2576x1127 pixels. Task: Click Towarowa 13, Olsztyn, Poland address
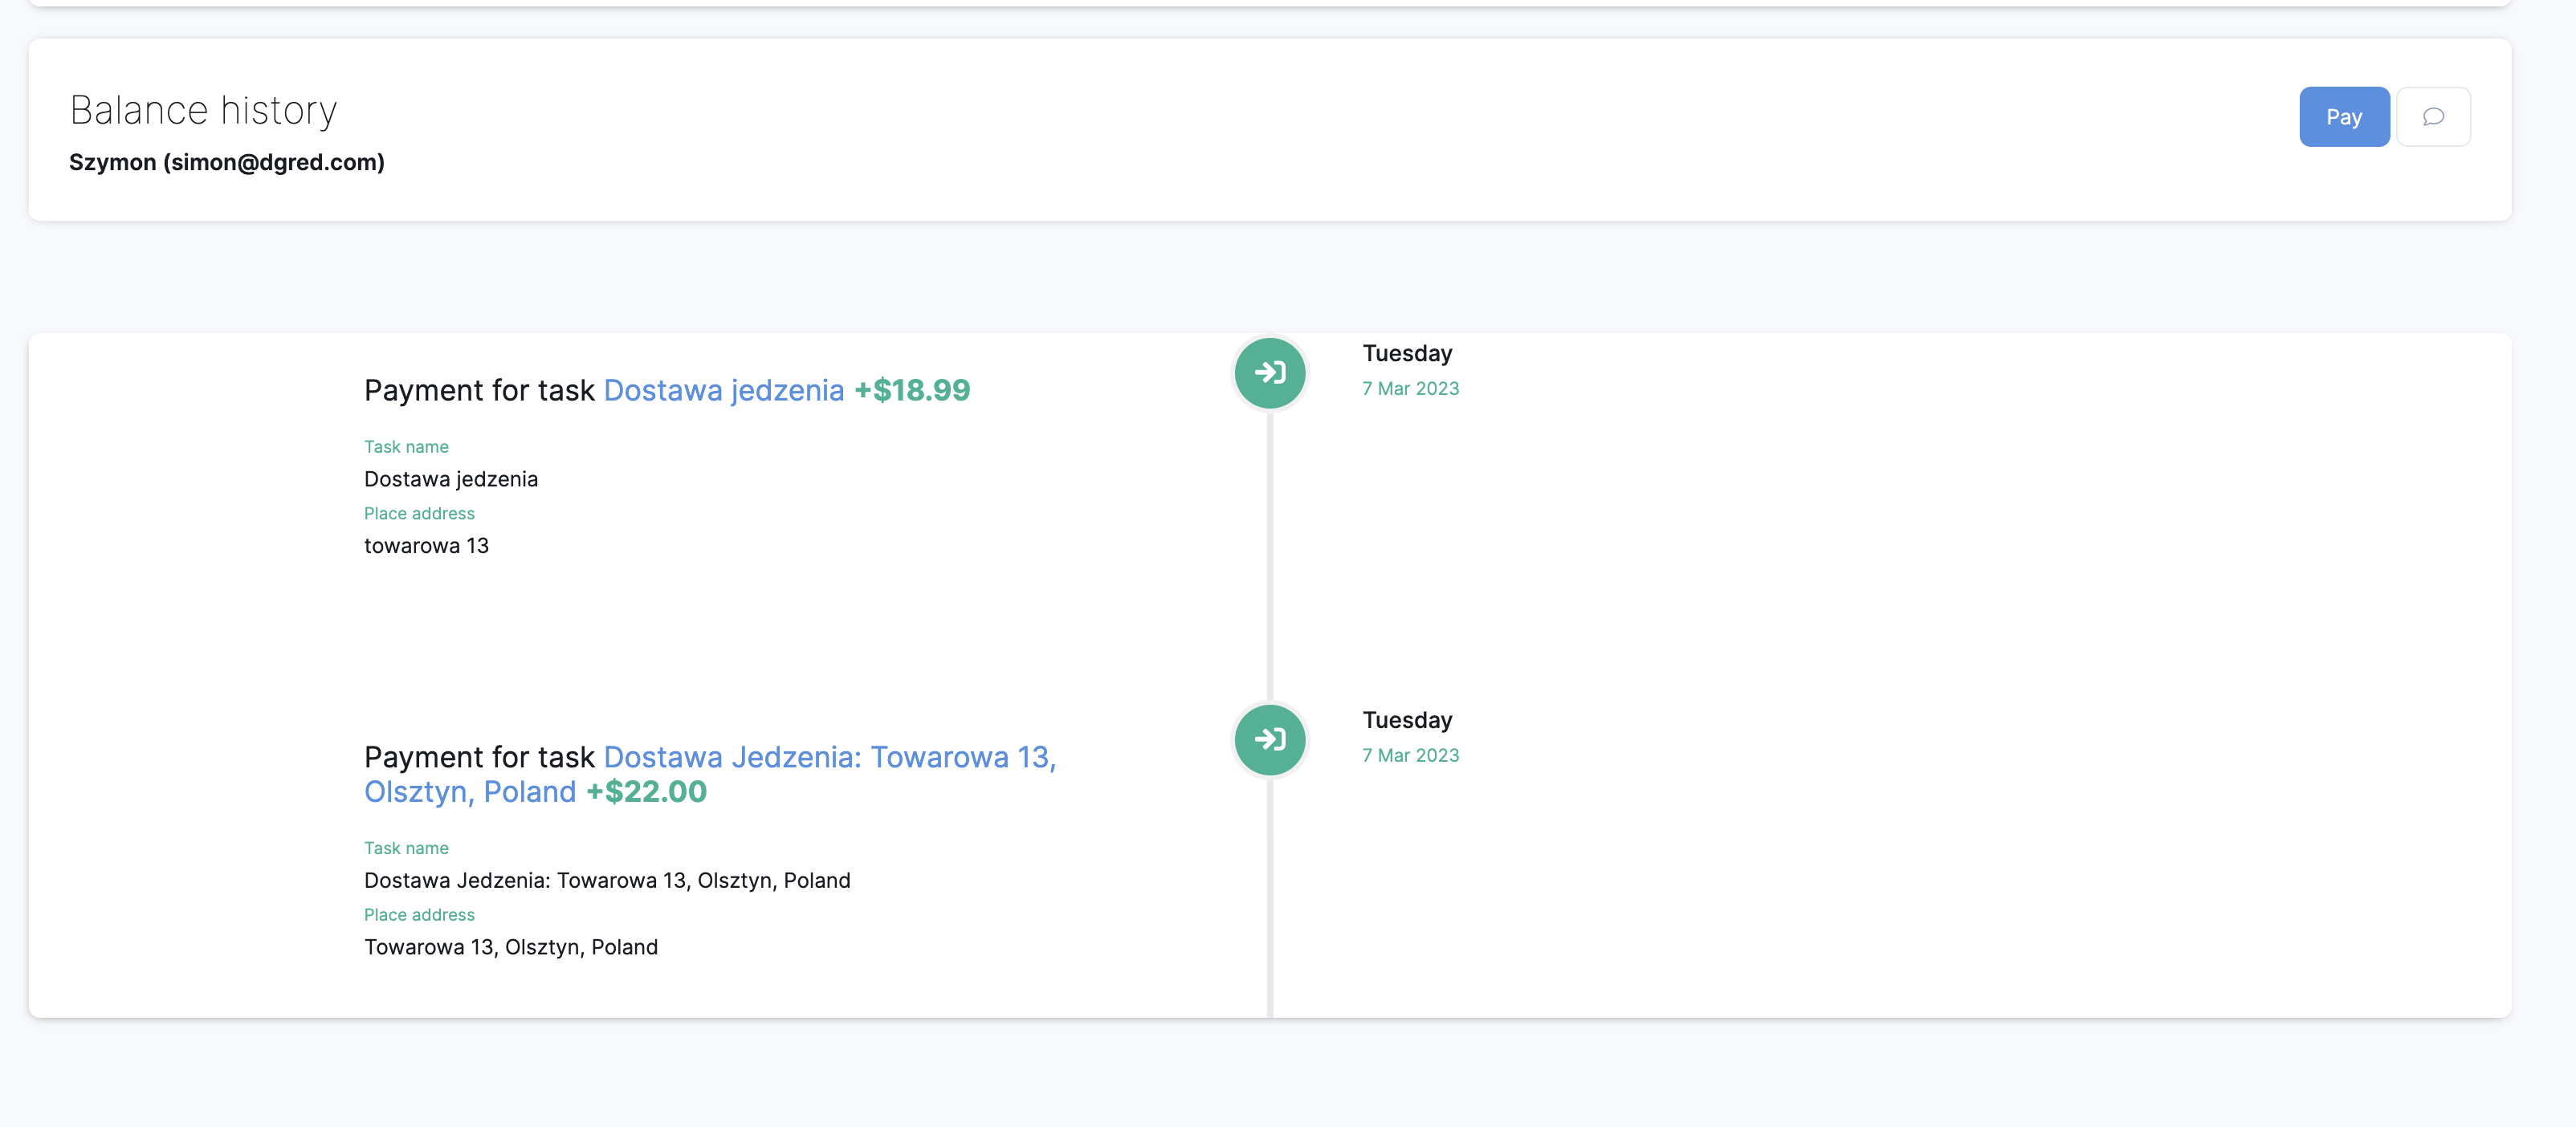(x=510, y=947)
